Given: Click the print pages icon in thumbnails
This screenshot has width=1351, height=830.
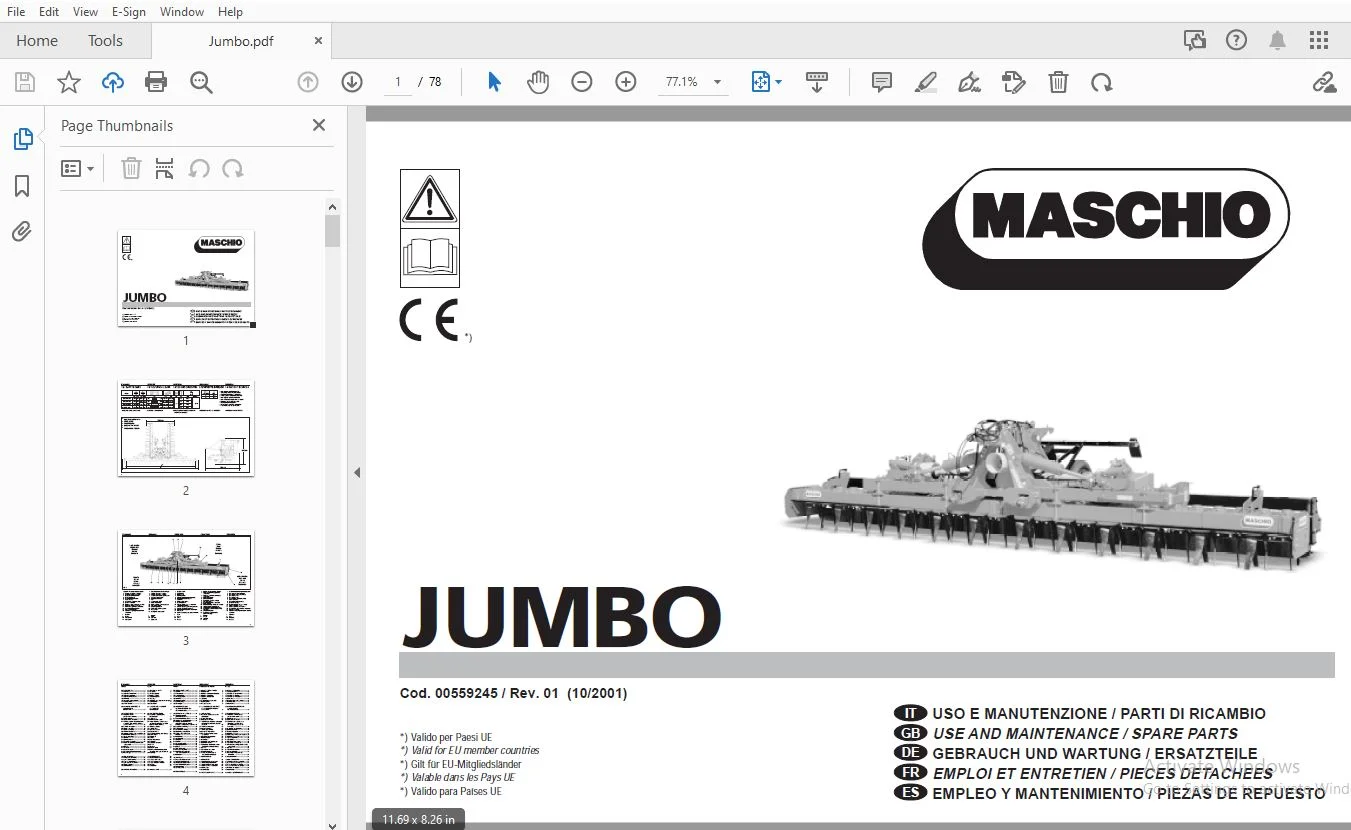Looking at the screenshot, I should (165, 169).
